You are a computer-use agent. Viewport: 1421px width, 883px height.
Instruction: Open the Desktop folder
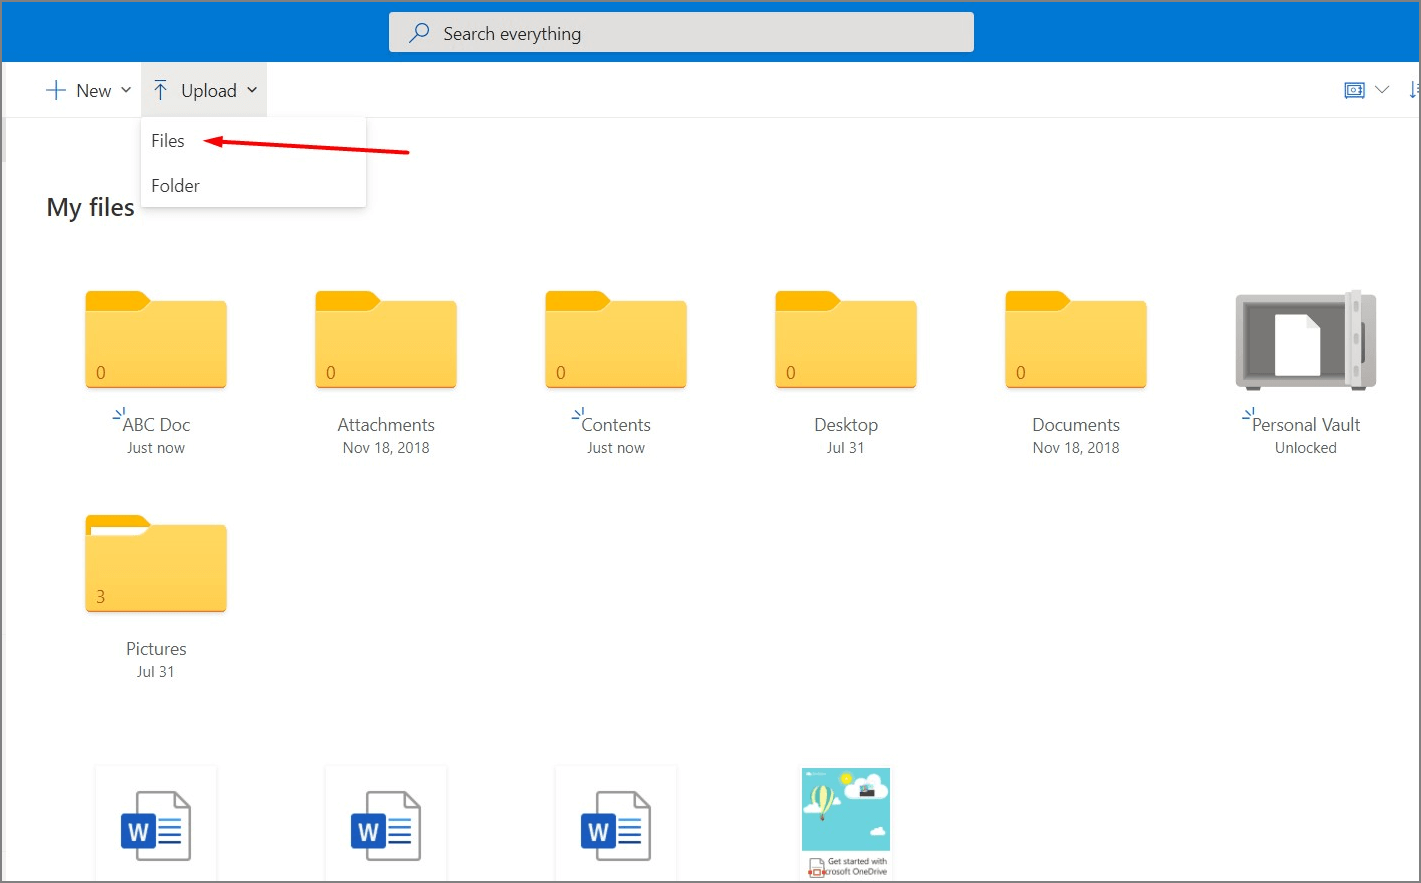845,340
